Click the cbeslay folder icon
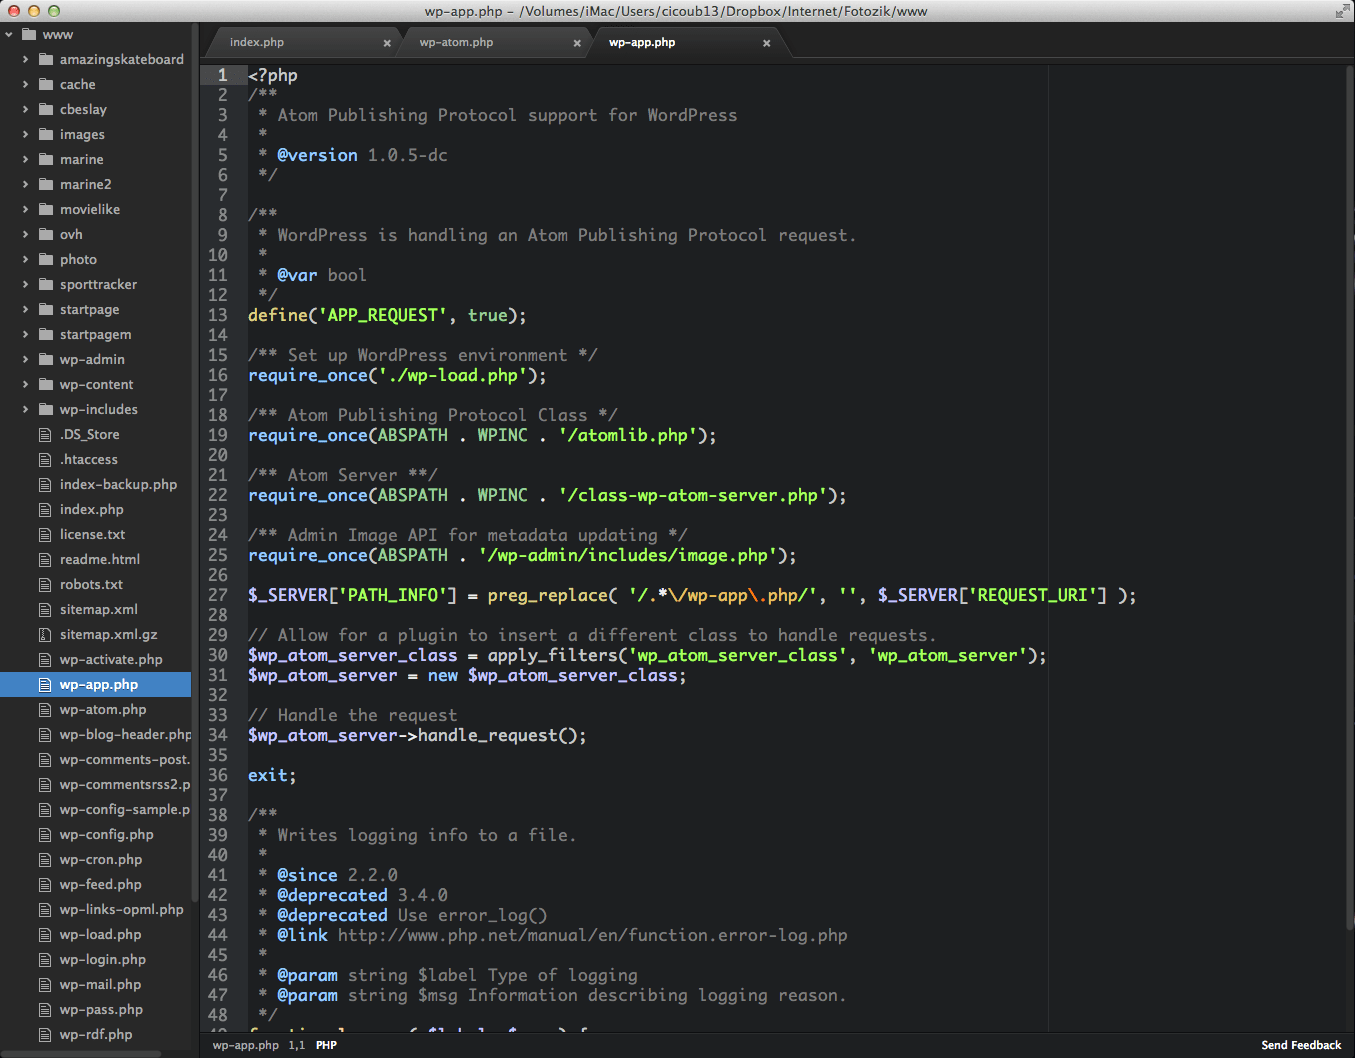 coord(46,109)
